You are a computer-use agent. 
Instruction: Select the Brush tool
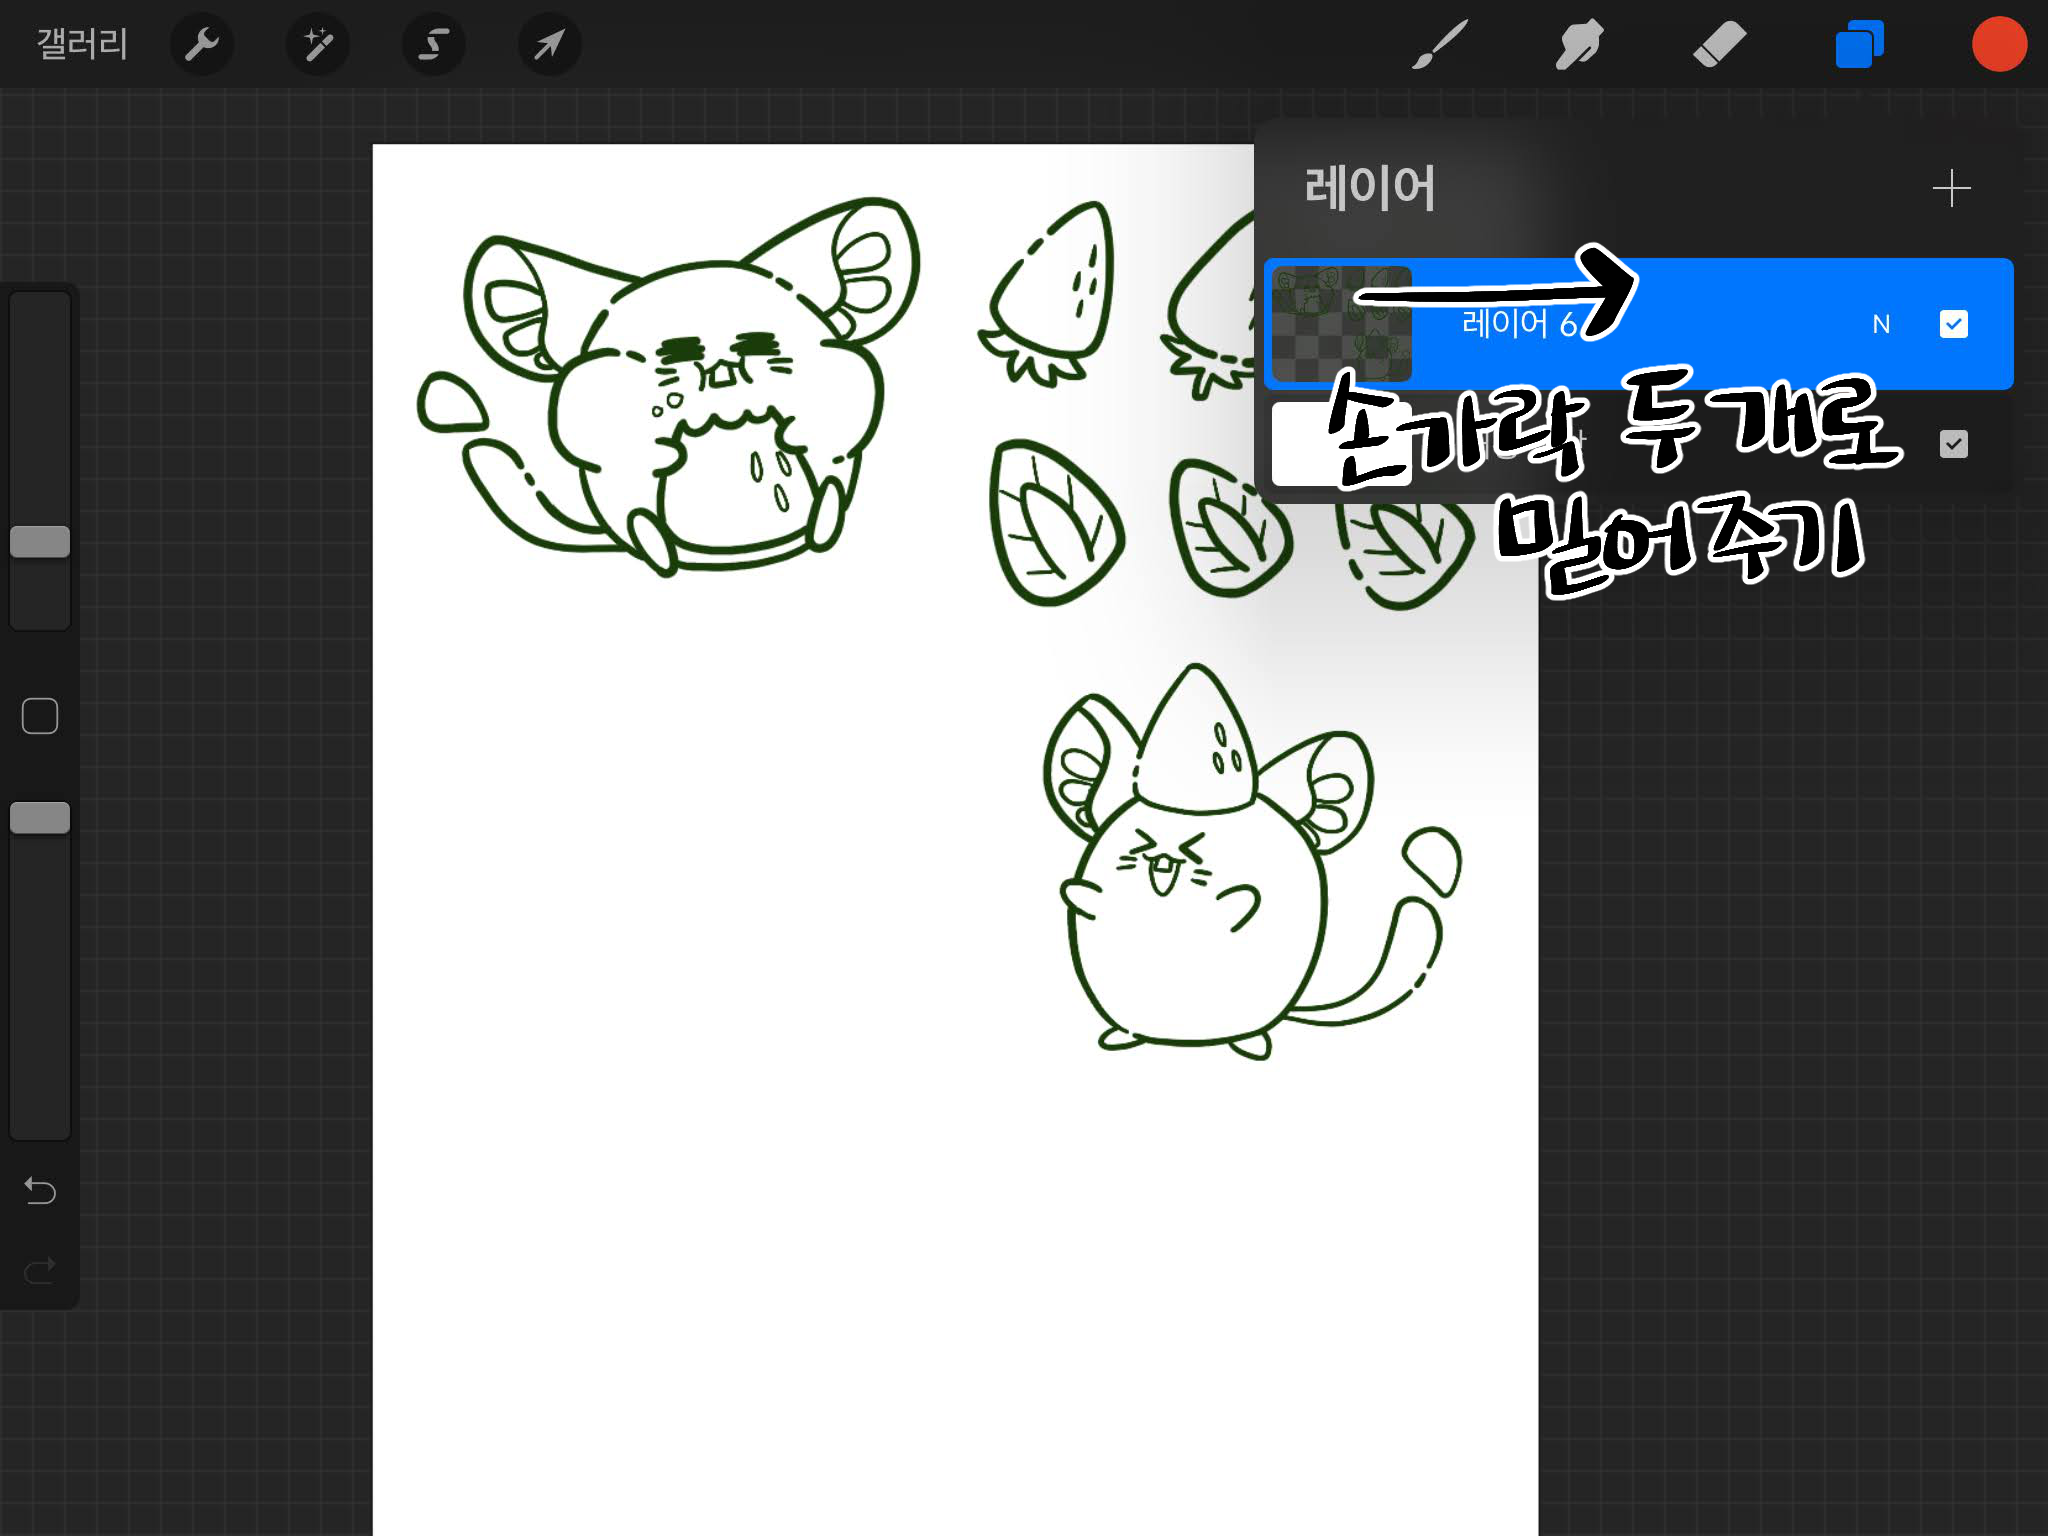[1440, 44]
